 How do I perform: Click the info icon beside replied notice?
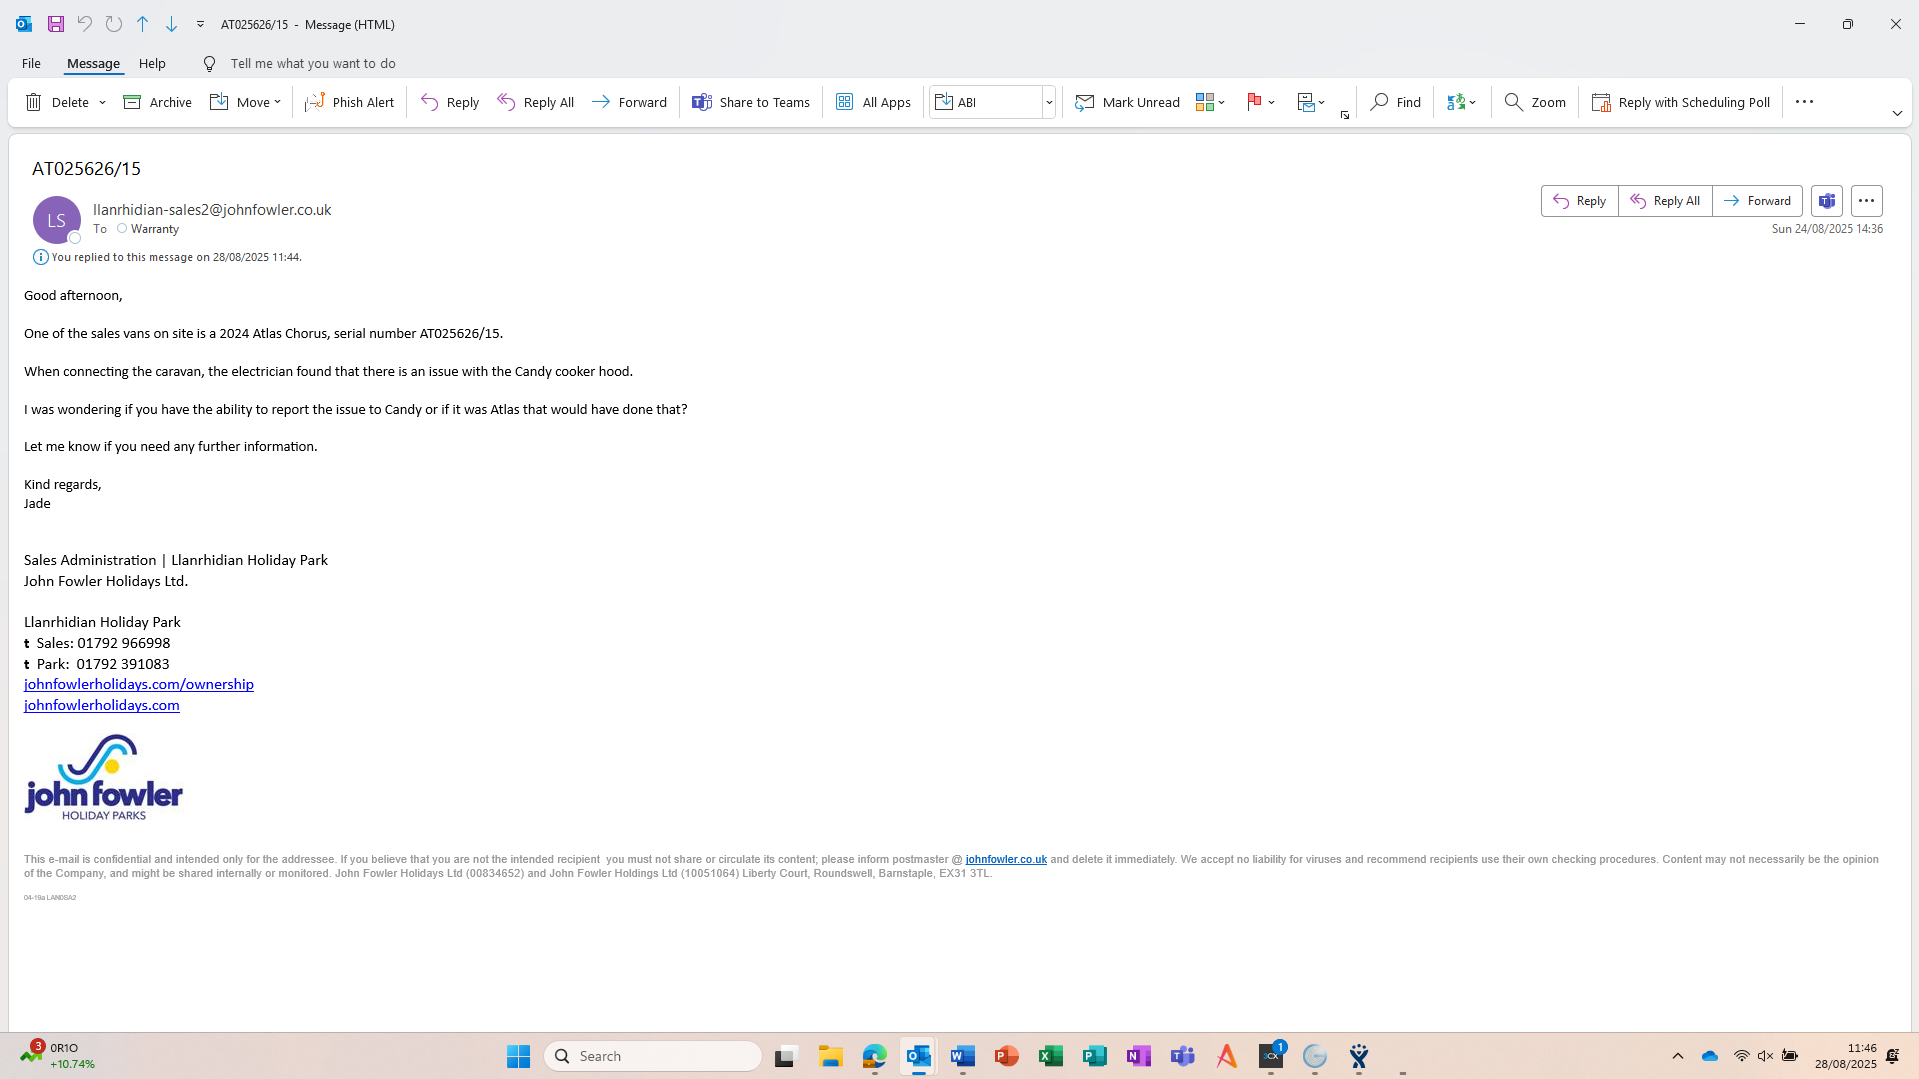[x=41, y=257]
